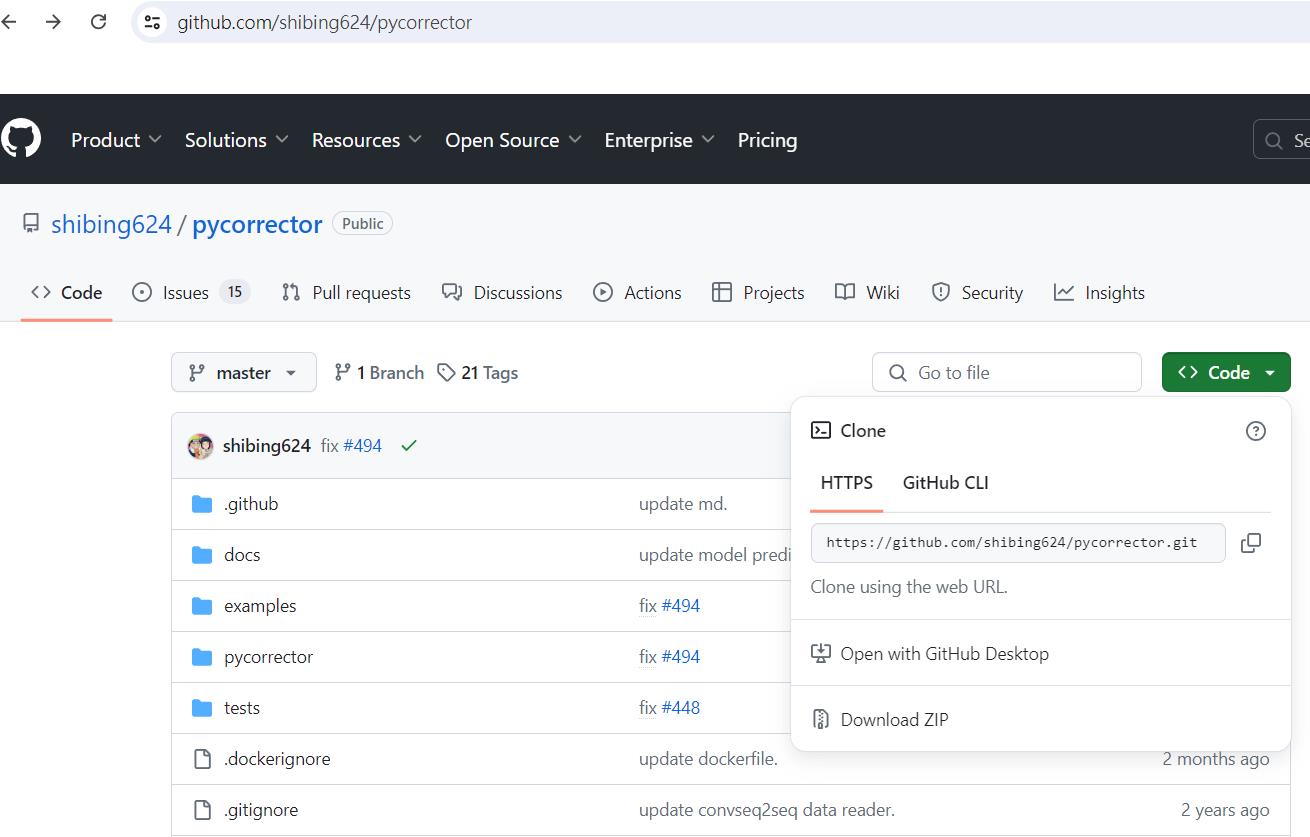Open the #448 link in tests row

[680, 708]
